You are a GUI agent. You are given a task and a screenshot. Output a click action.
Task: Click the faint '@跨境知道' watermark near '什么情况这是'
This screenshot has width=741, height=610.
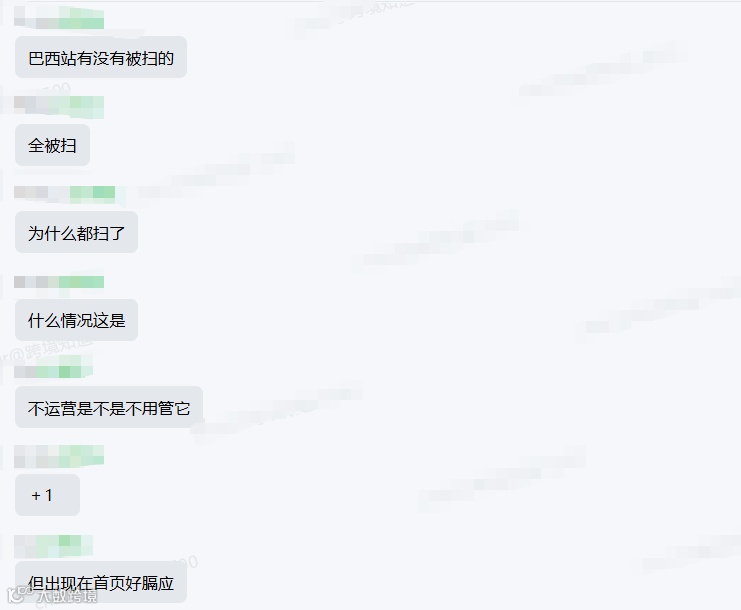(47, 351)
